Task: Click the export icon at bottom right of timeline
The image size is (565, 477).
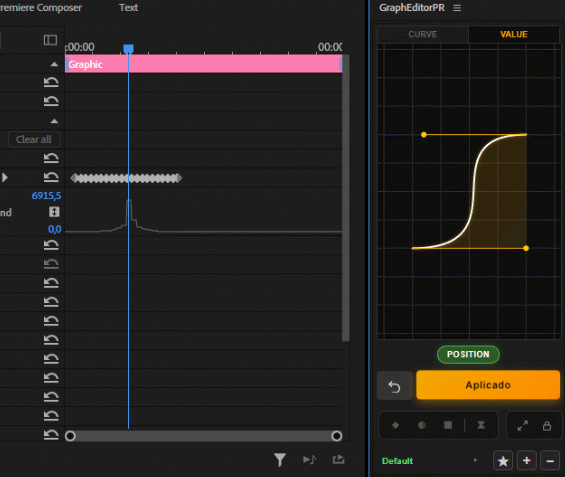Action: point(338,459)
